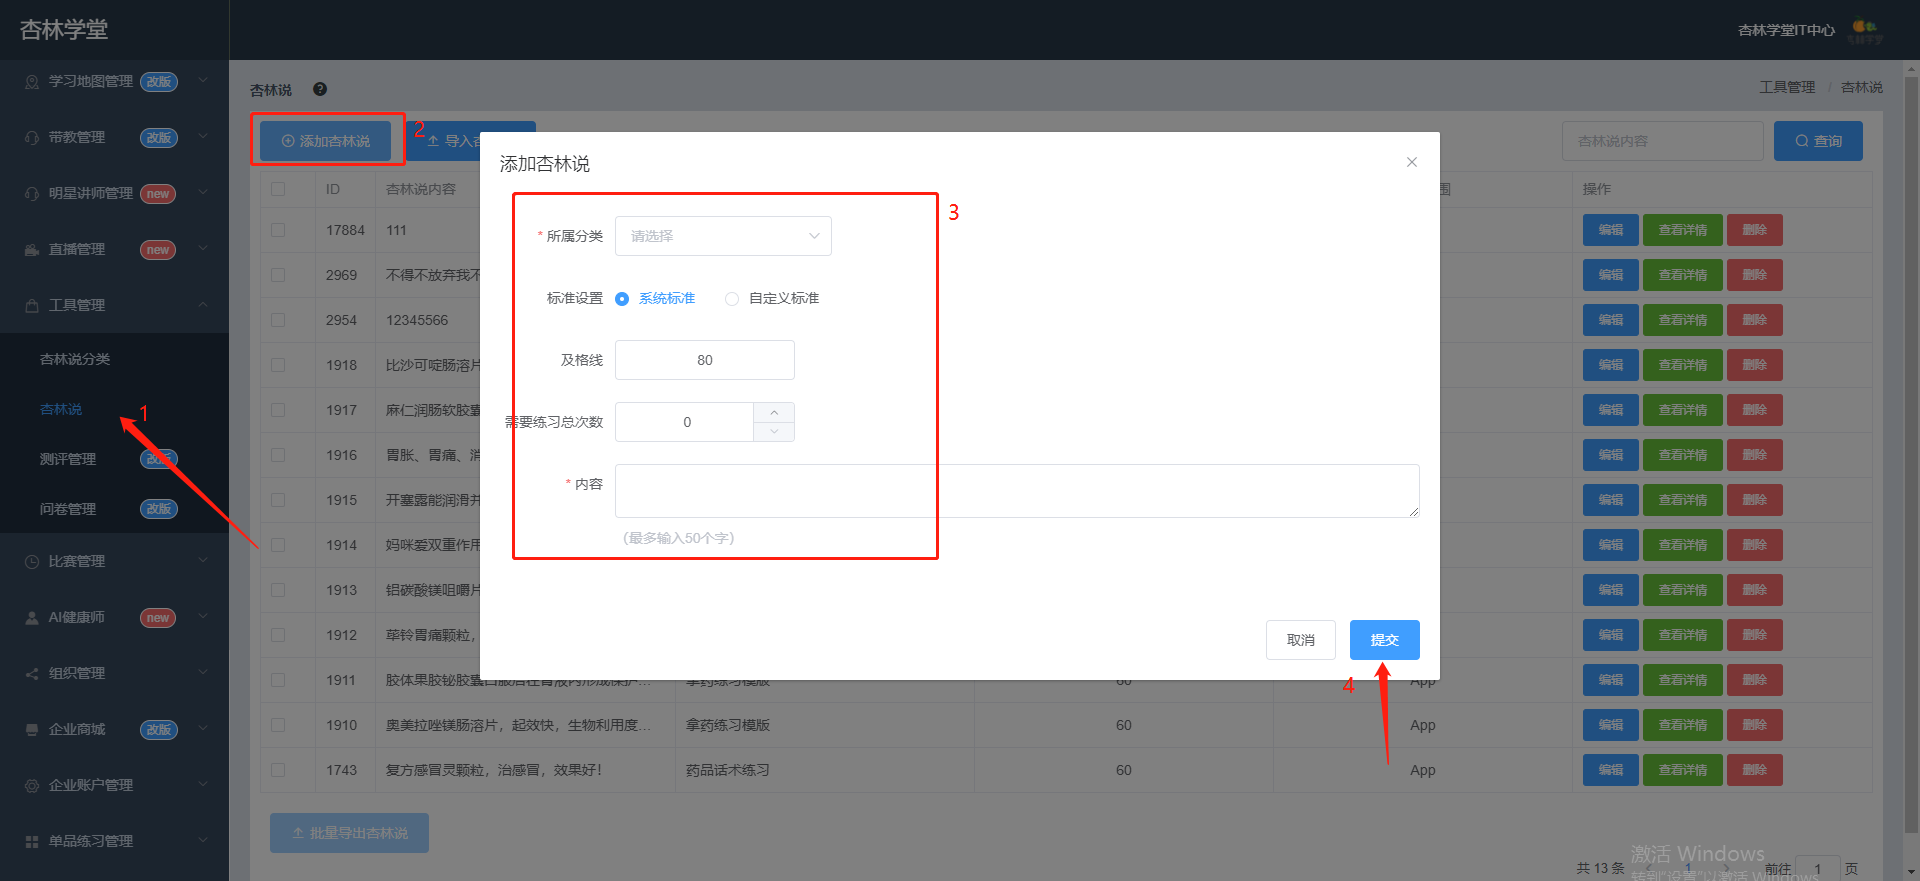This screenshot has height=881, width=1920.
Task: Open the 所属分类 dropdown
Action: [723, 236]
